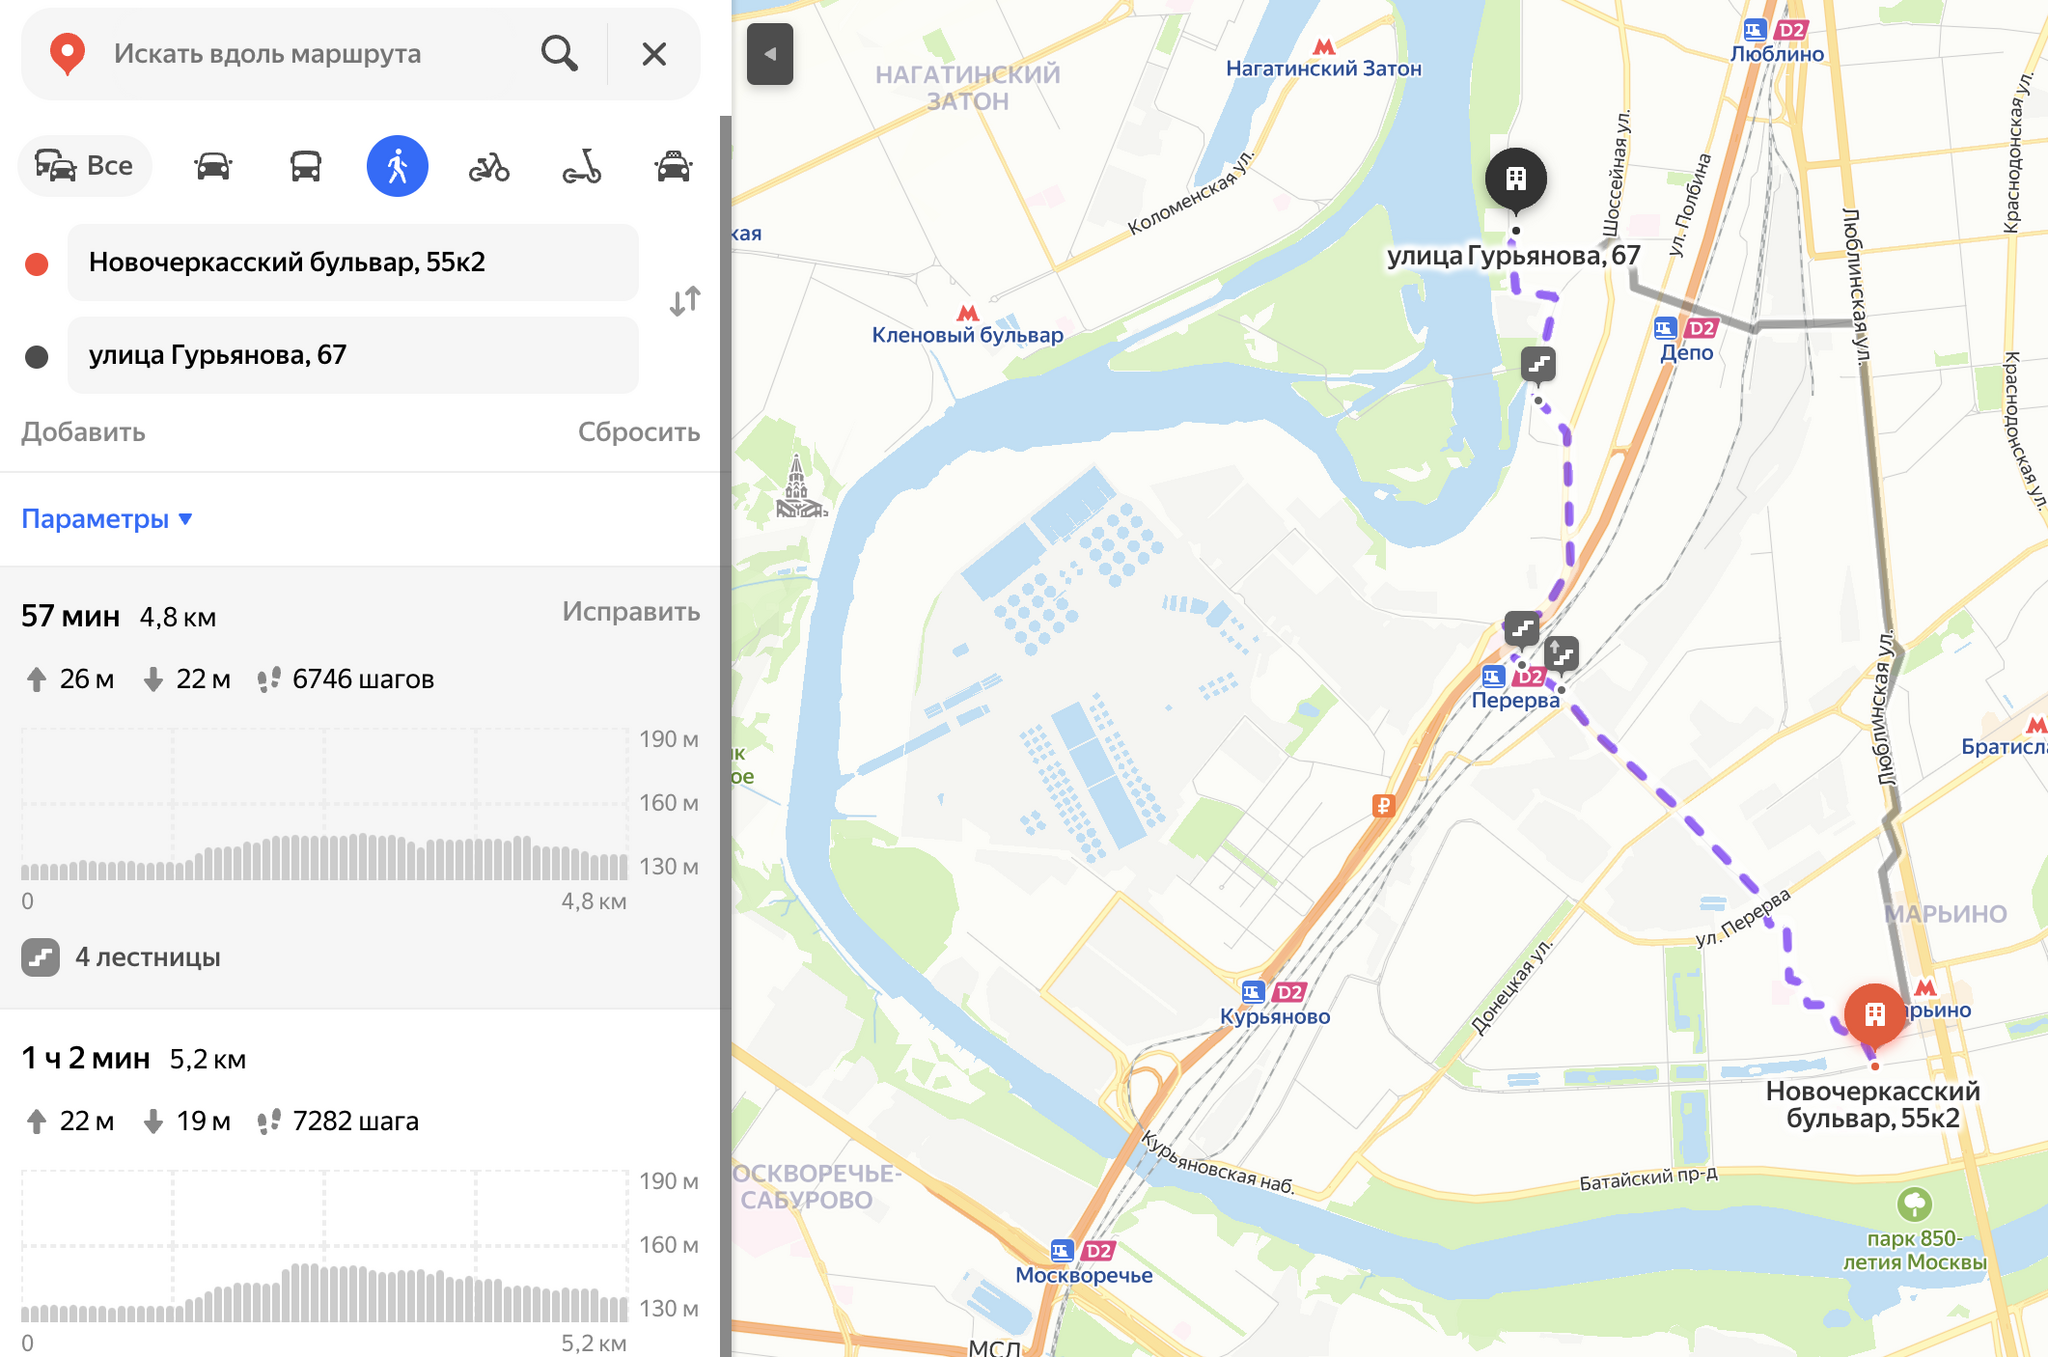
Task: Swap start and destination points
Action: click(x=685, y=301)
